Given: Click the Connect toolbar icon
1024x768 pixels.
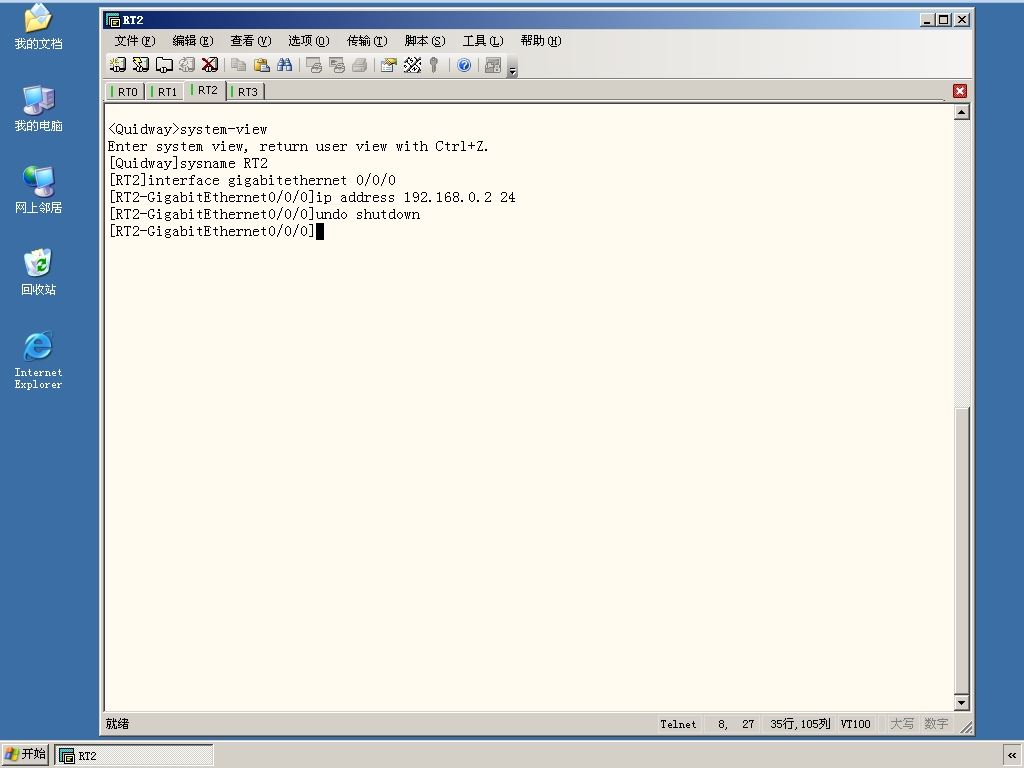Looking at the screenshot, I should pyautogui.click(x=118, y=65).
